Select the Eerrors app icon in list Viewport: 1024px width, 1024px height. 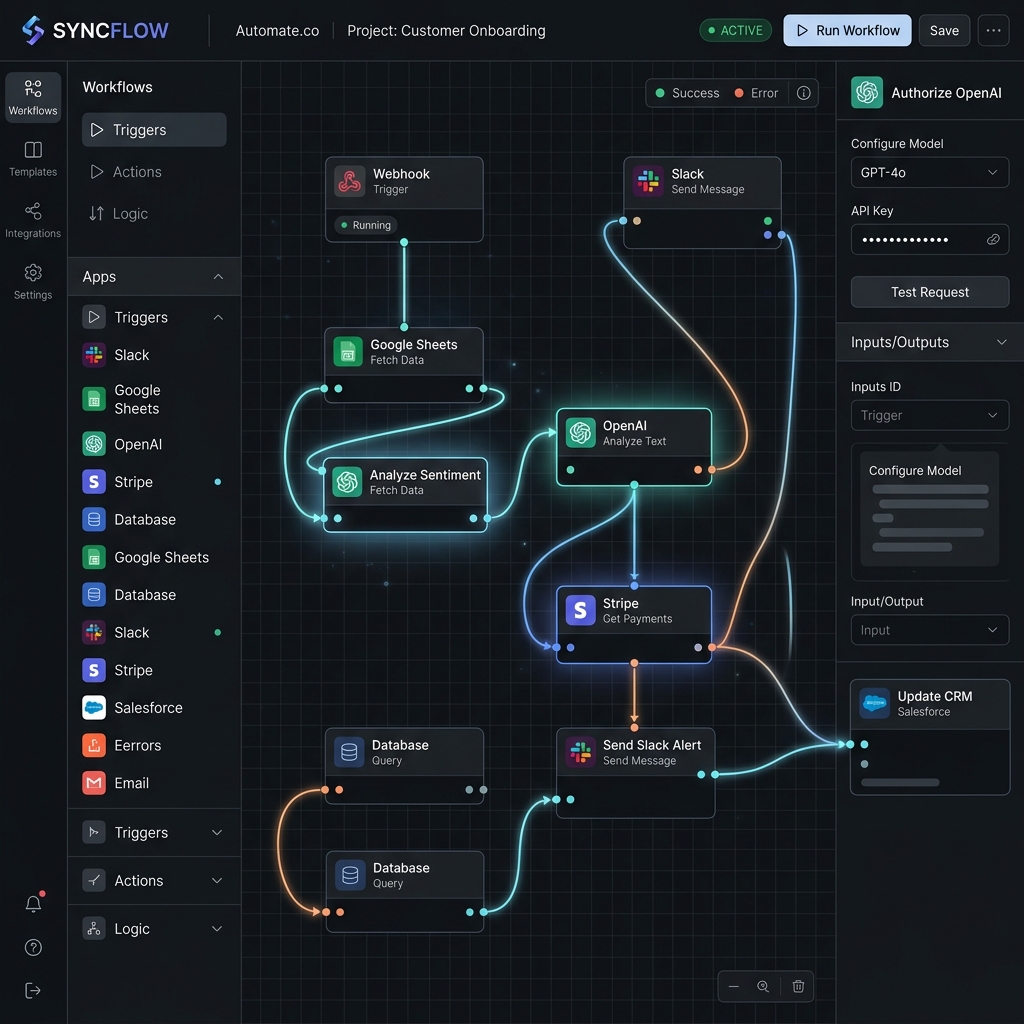(x=94, y=744)
